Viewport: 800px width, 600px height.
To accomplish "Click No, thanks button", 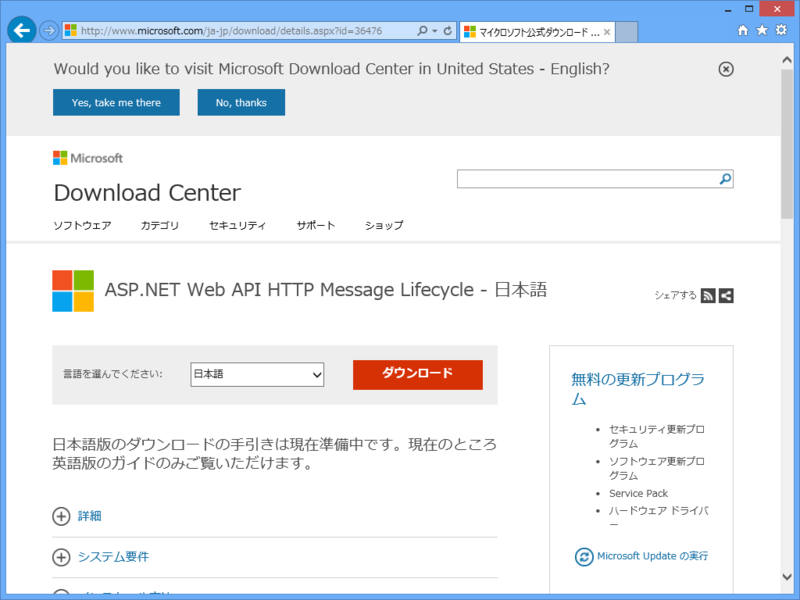I will (241, 103).
